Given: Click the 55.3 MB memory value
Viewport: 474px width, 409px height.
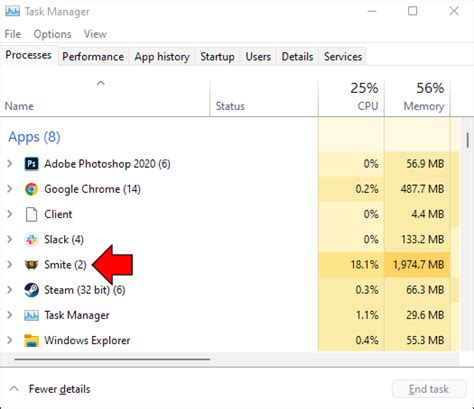Looking at the screenshot, I should (425, 340).
